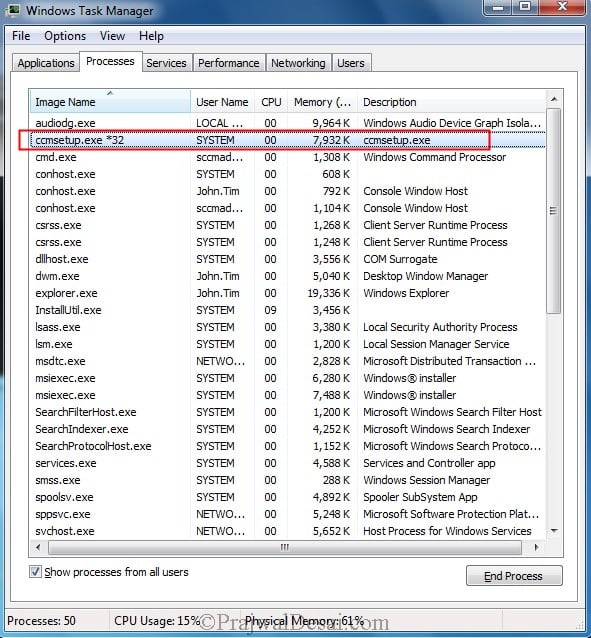Select the msdtc.exe process
The height and width of the screenshot is (638, 591).
pos(288,361)
